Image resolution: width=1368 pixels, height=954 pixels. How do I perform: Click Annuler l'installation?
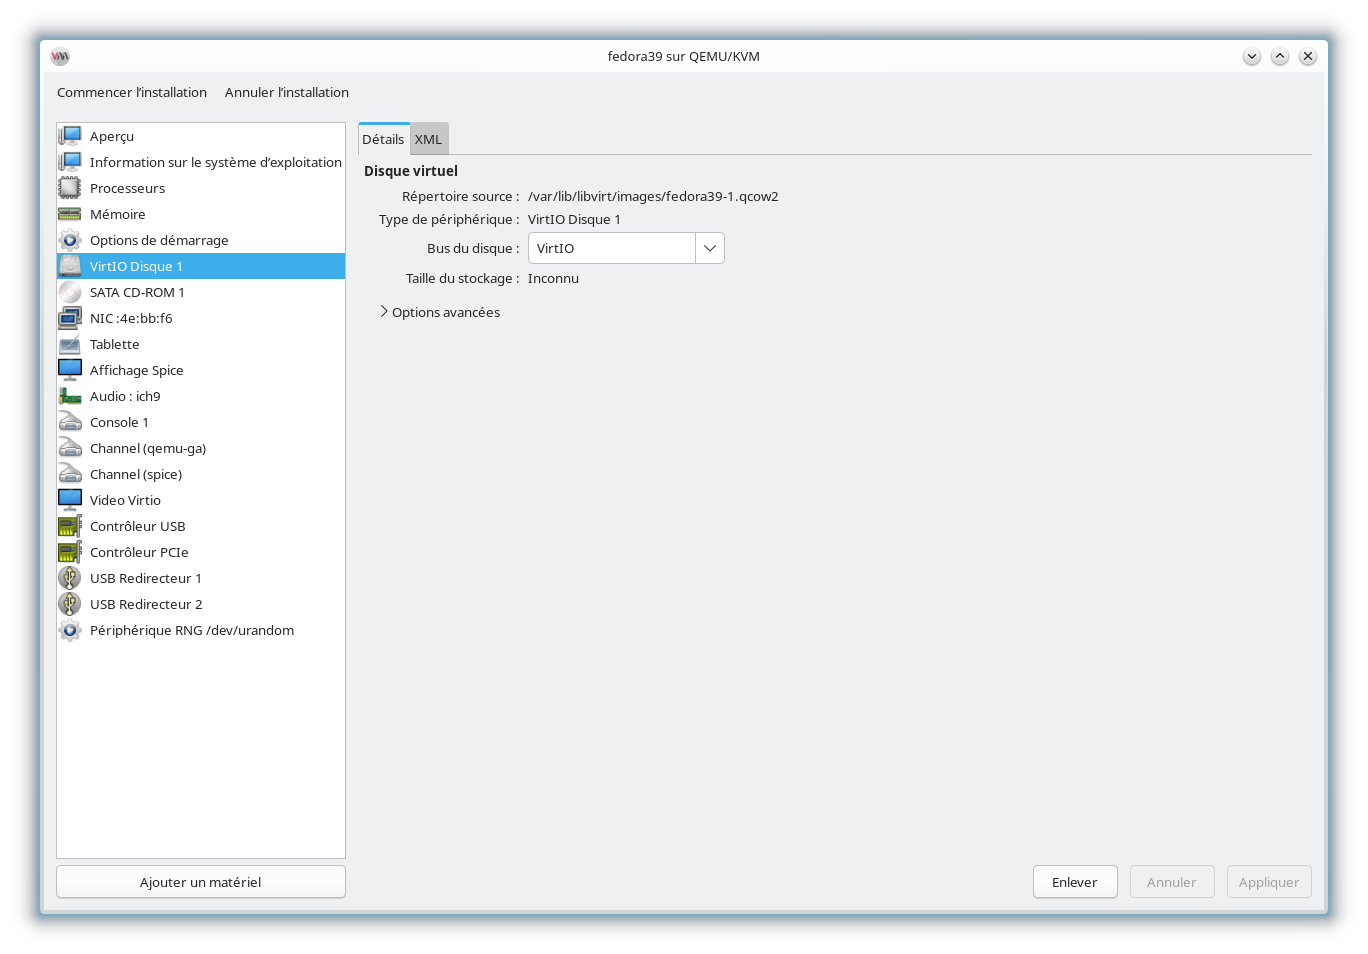pos(287,92)
